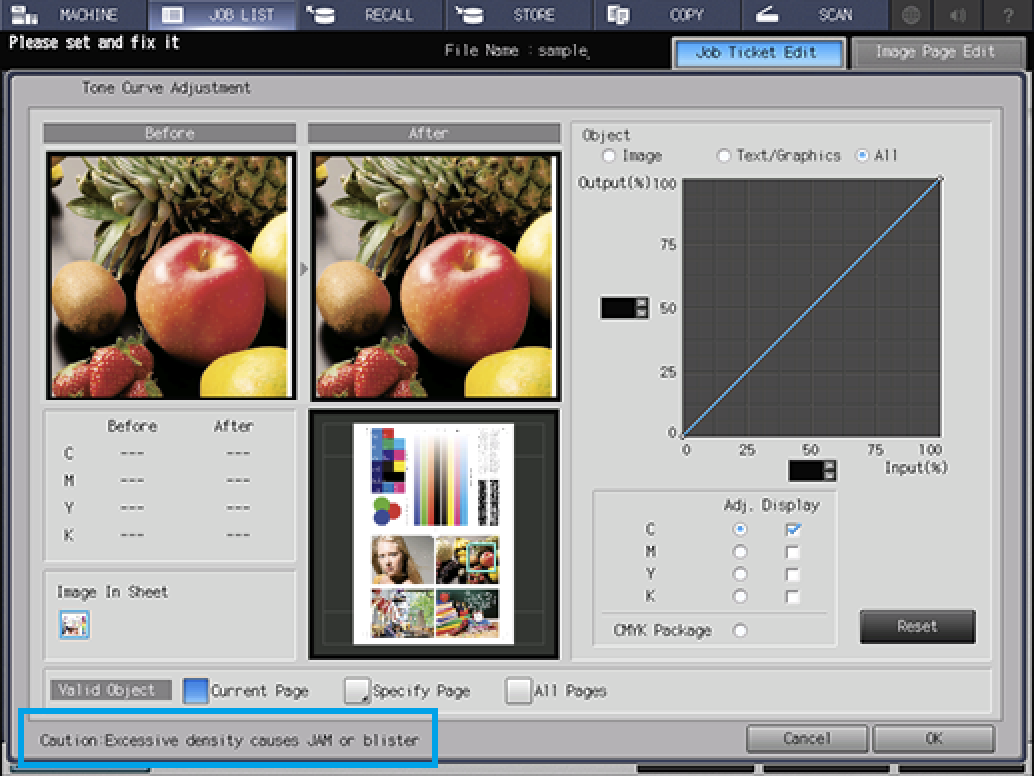Click the globe icon in top bar

pos(911,15)
